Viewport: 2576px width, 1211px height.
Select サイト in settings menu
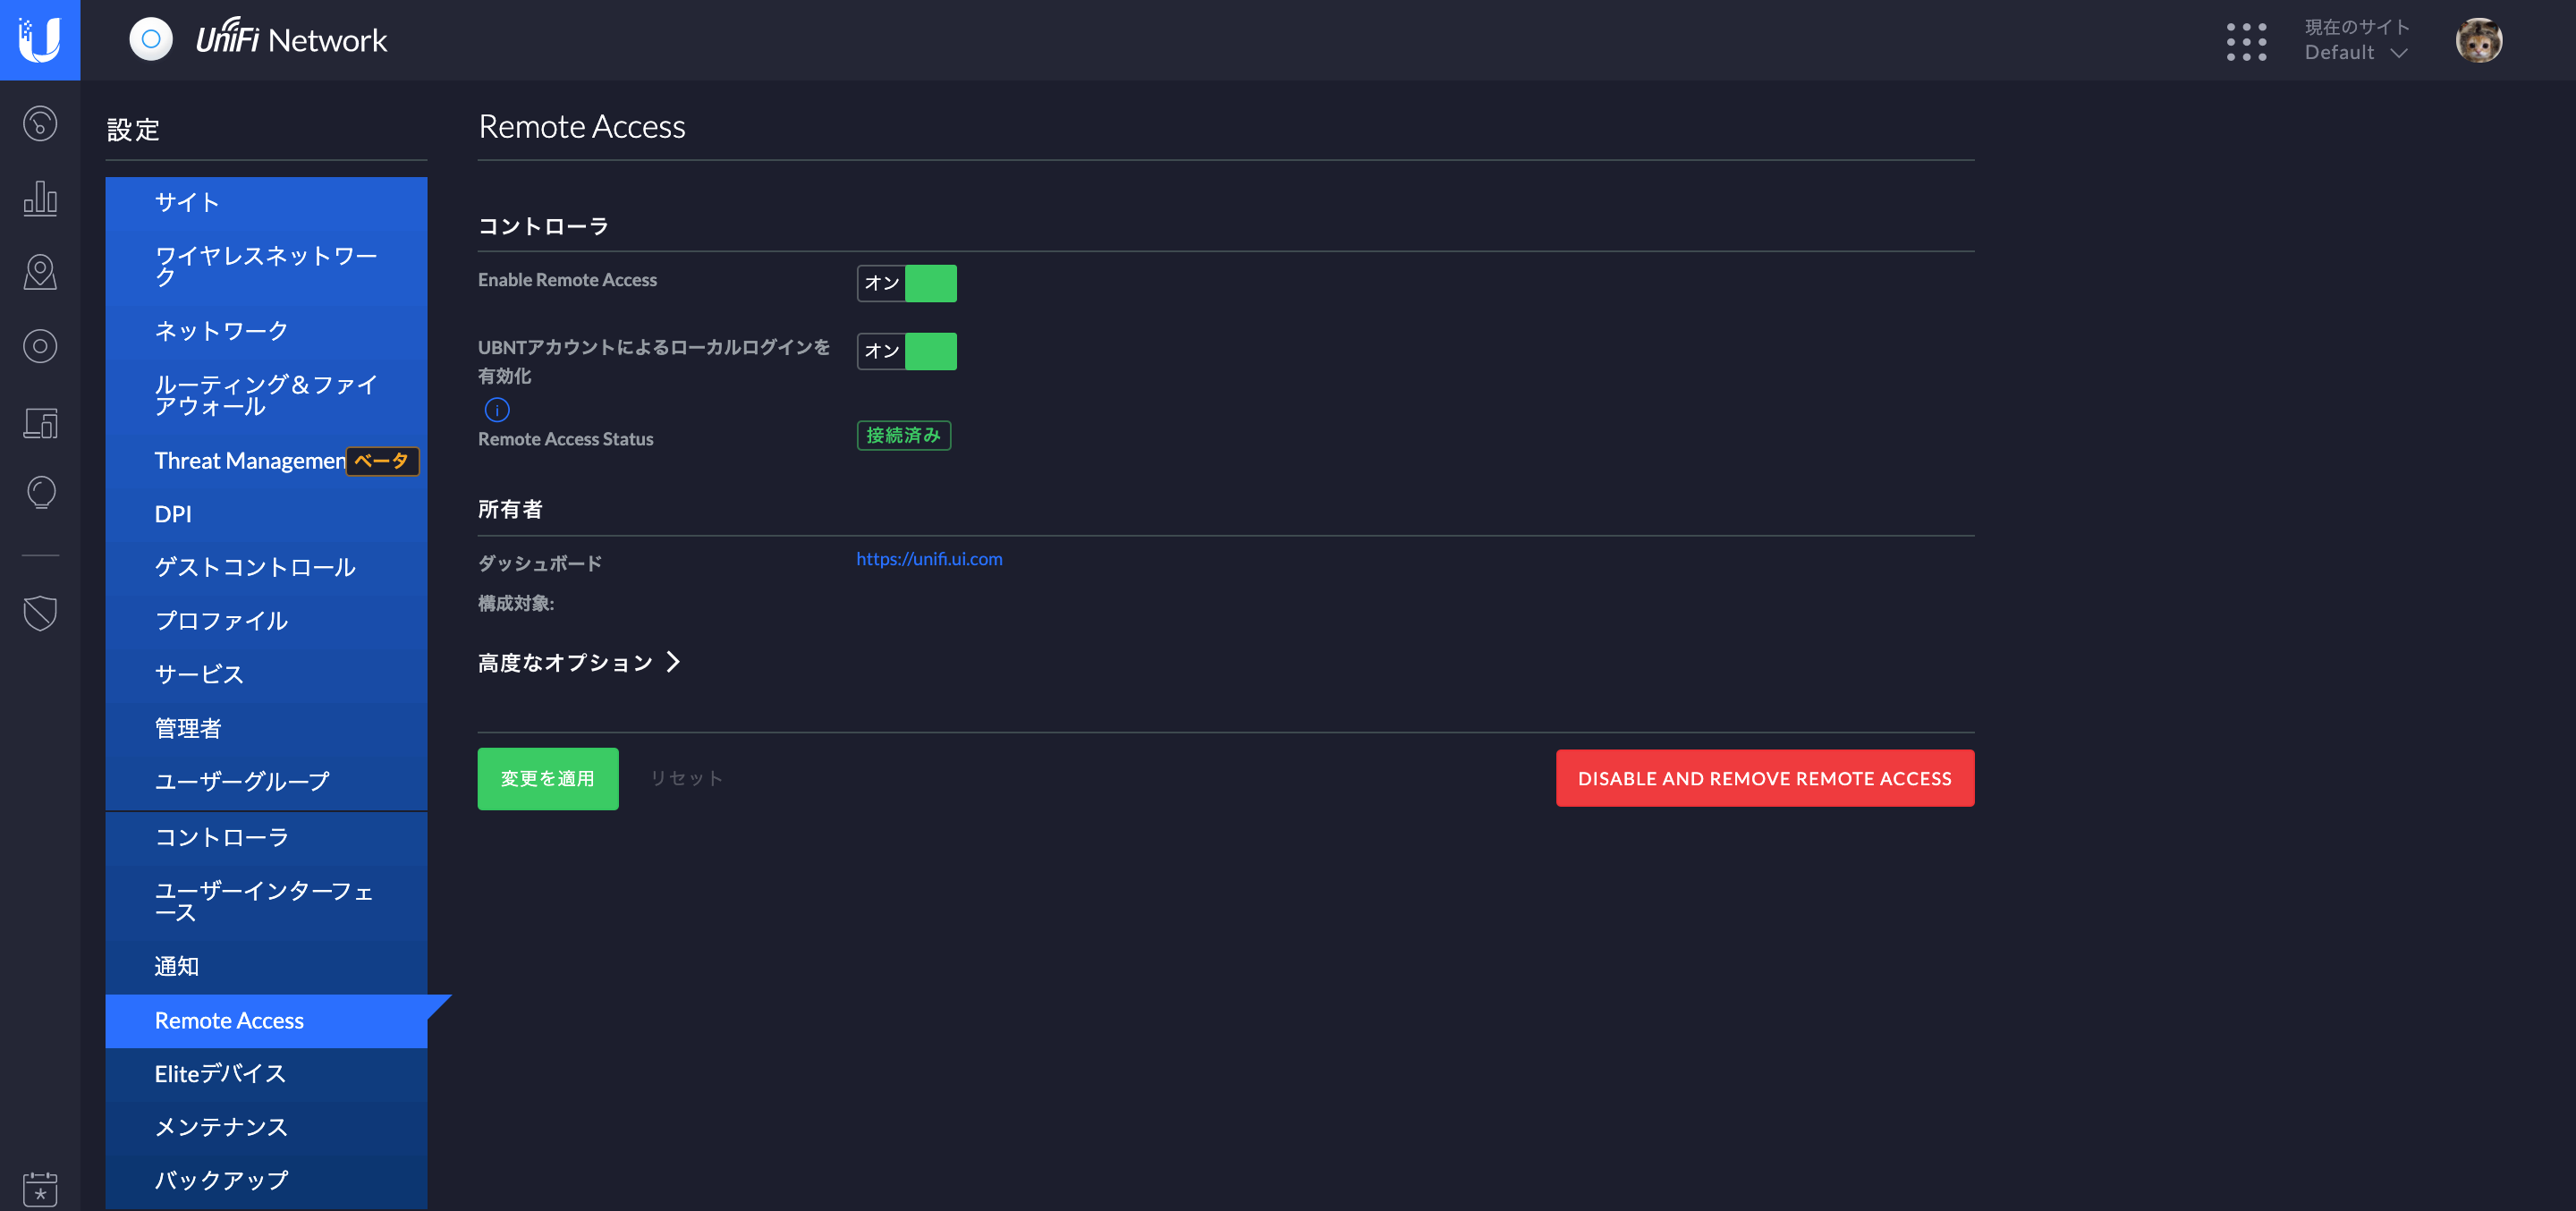[266, 202]
